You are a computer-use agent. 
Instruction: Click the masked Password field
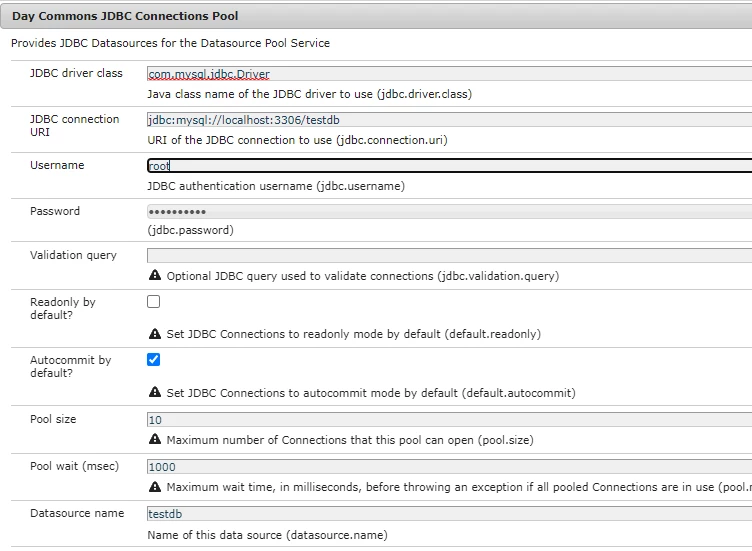pos(448,212)
